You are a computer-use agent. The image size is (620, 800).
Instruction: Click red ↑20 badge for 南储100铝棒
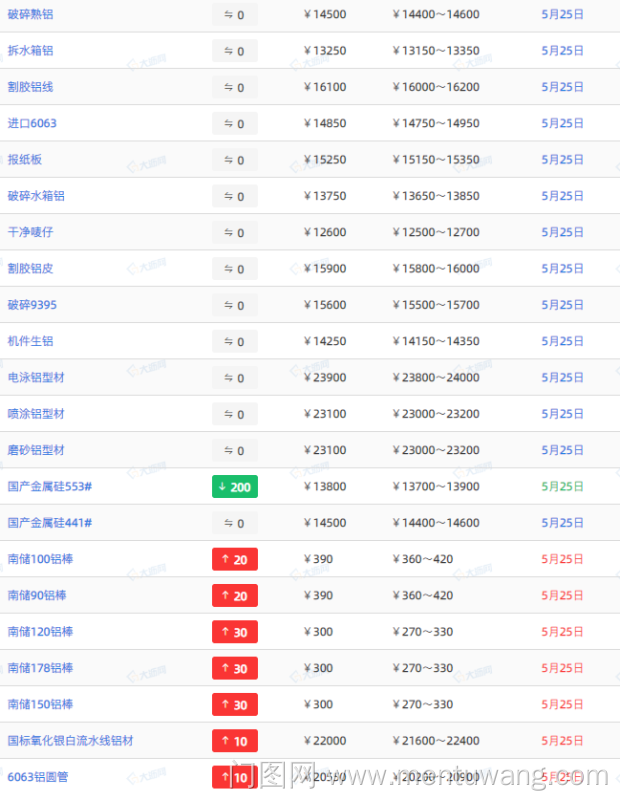click(x=235, y=560)
